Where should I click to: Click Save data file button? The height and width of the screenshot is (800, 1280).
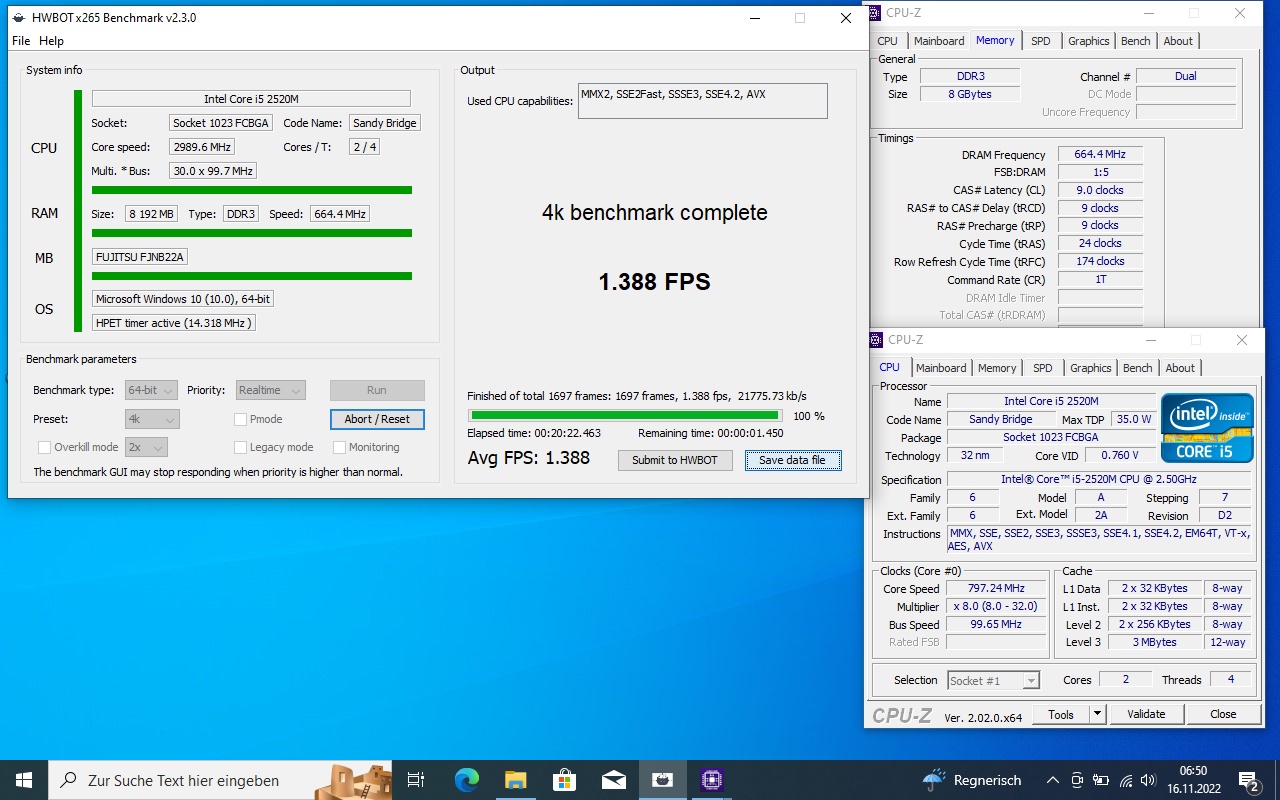(792, 460)
